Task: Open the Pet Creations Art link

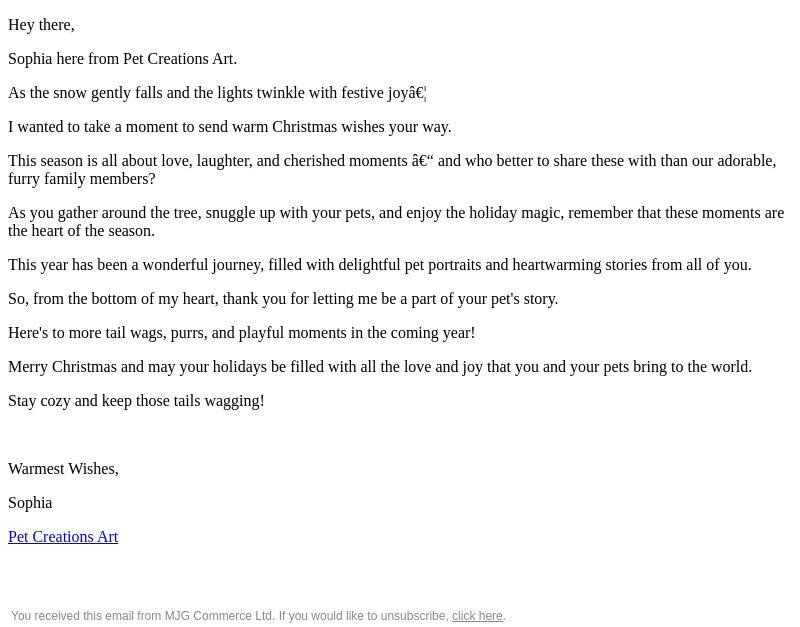Action: coord(63,537)
